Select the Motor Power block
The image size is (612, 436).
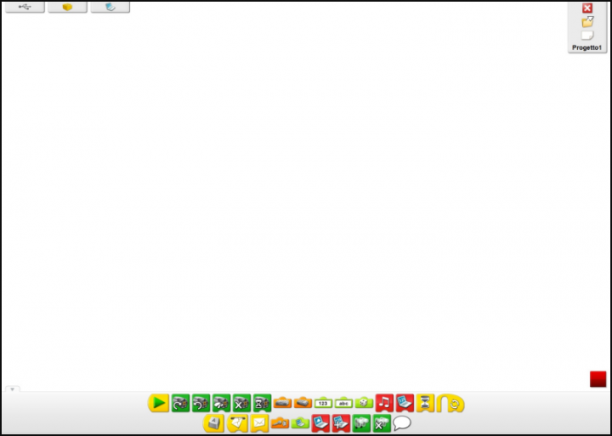(221, 403)
